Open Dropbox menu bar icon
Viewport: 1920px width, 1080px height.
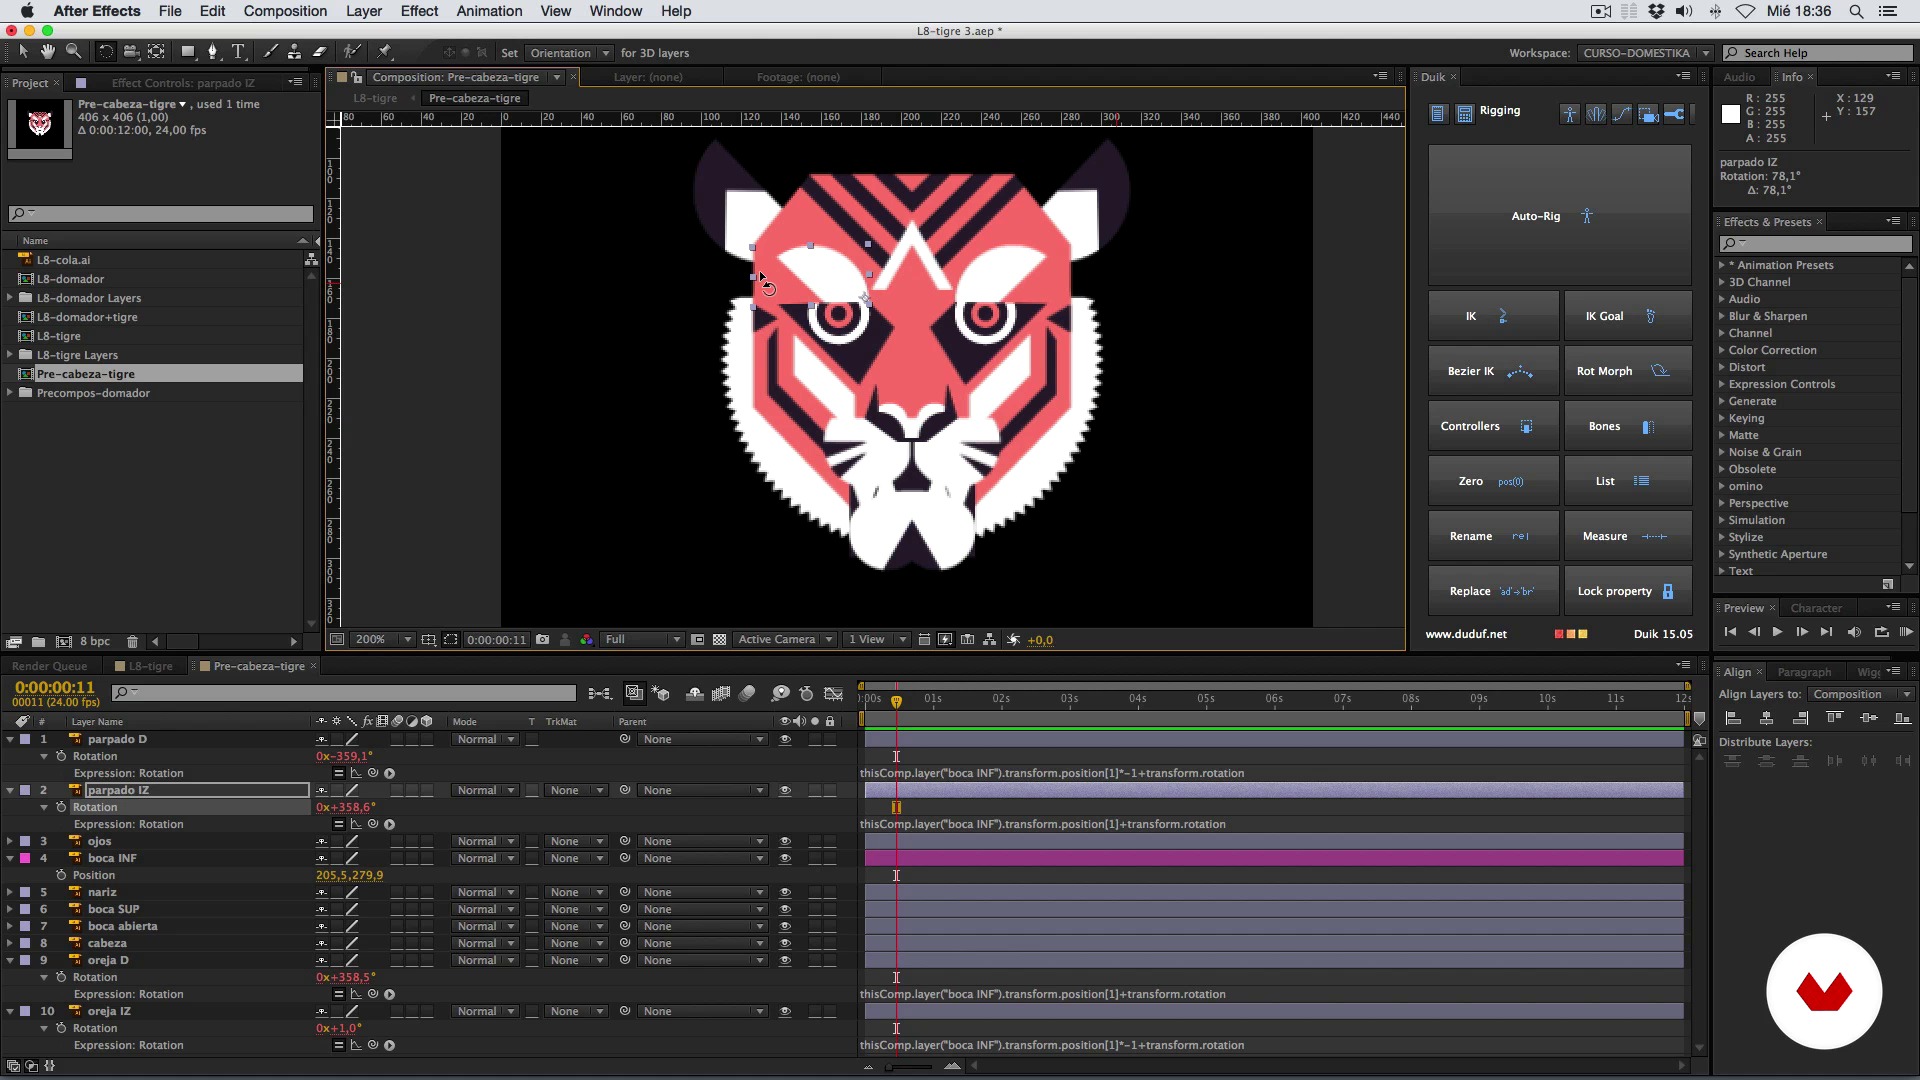point(1656,11)
